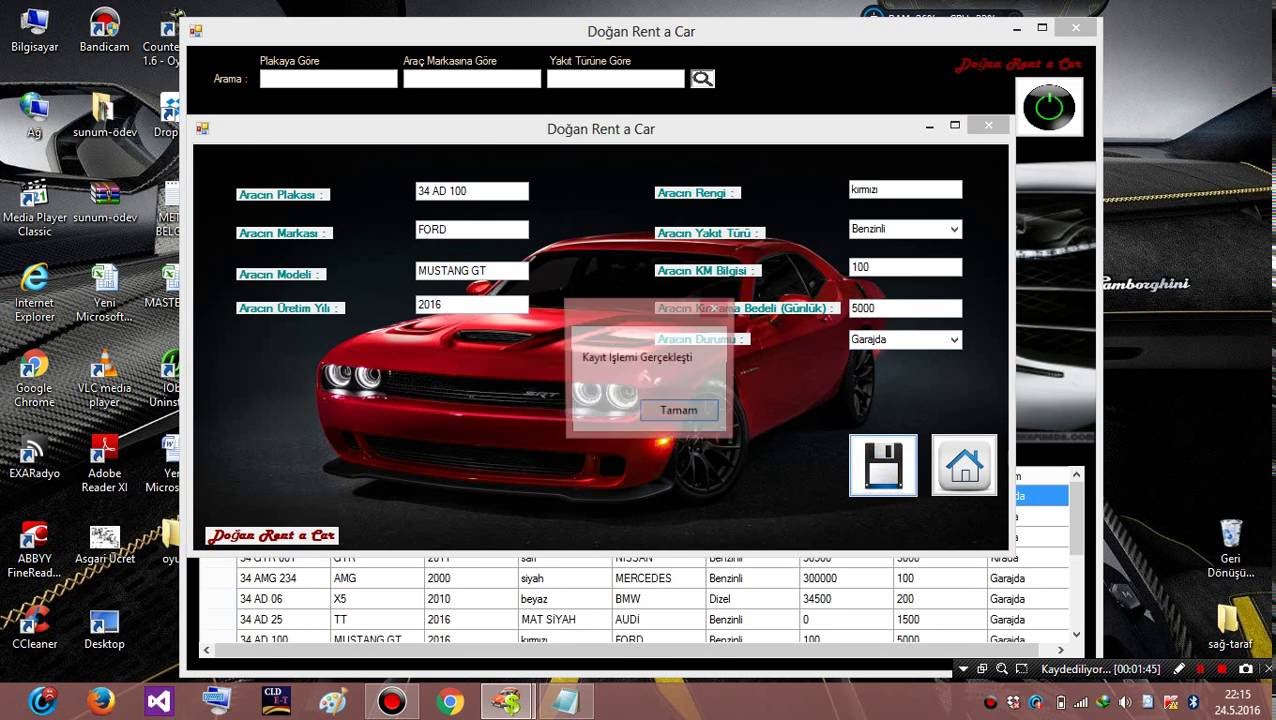Click the Bandicam pencil draw icon

(x=1179, y=668)
